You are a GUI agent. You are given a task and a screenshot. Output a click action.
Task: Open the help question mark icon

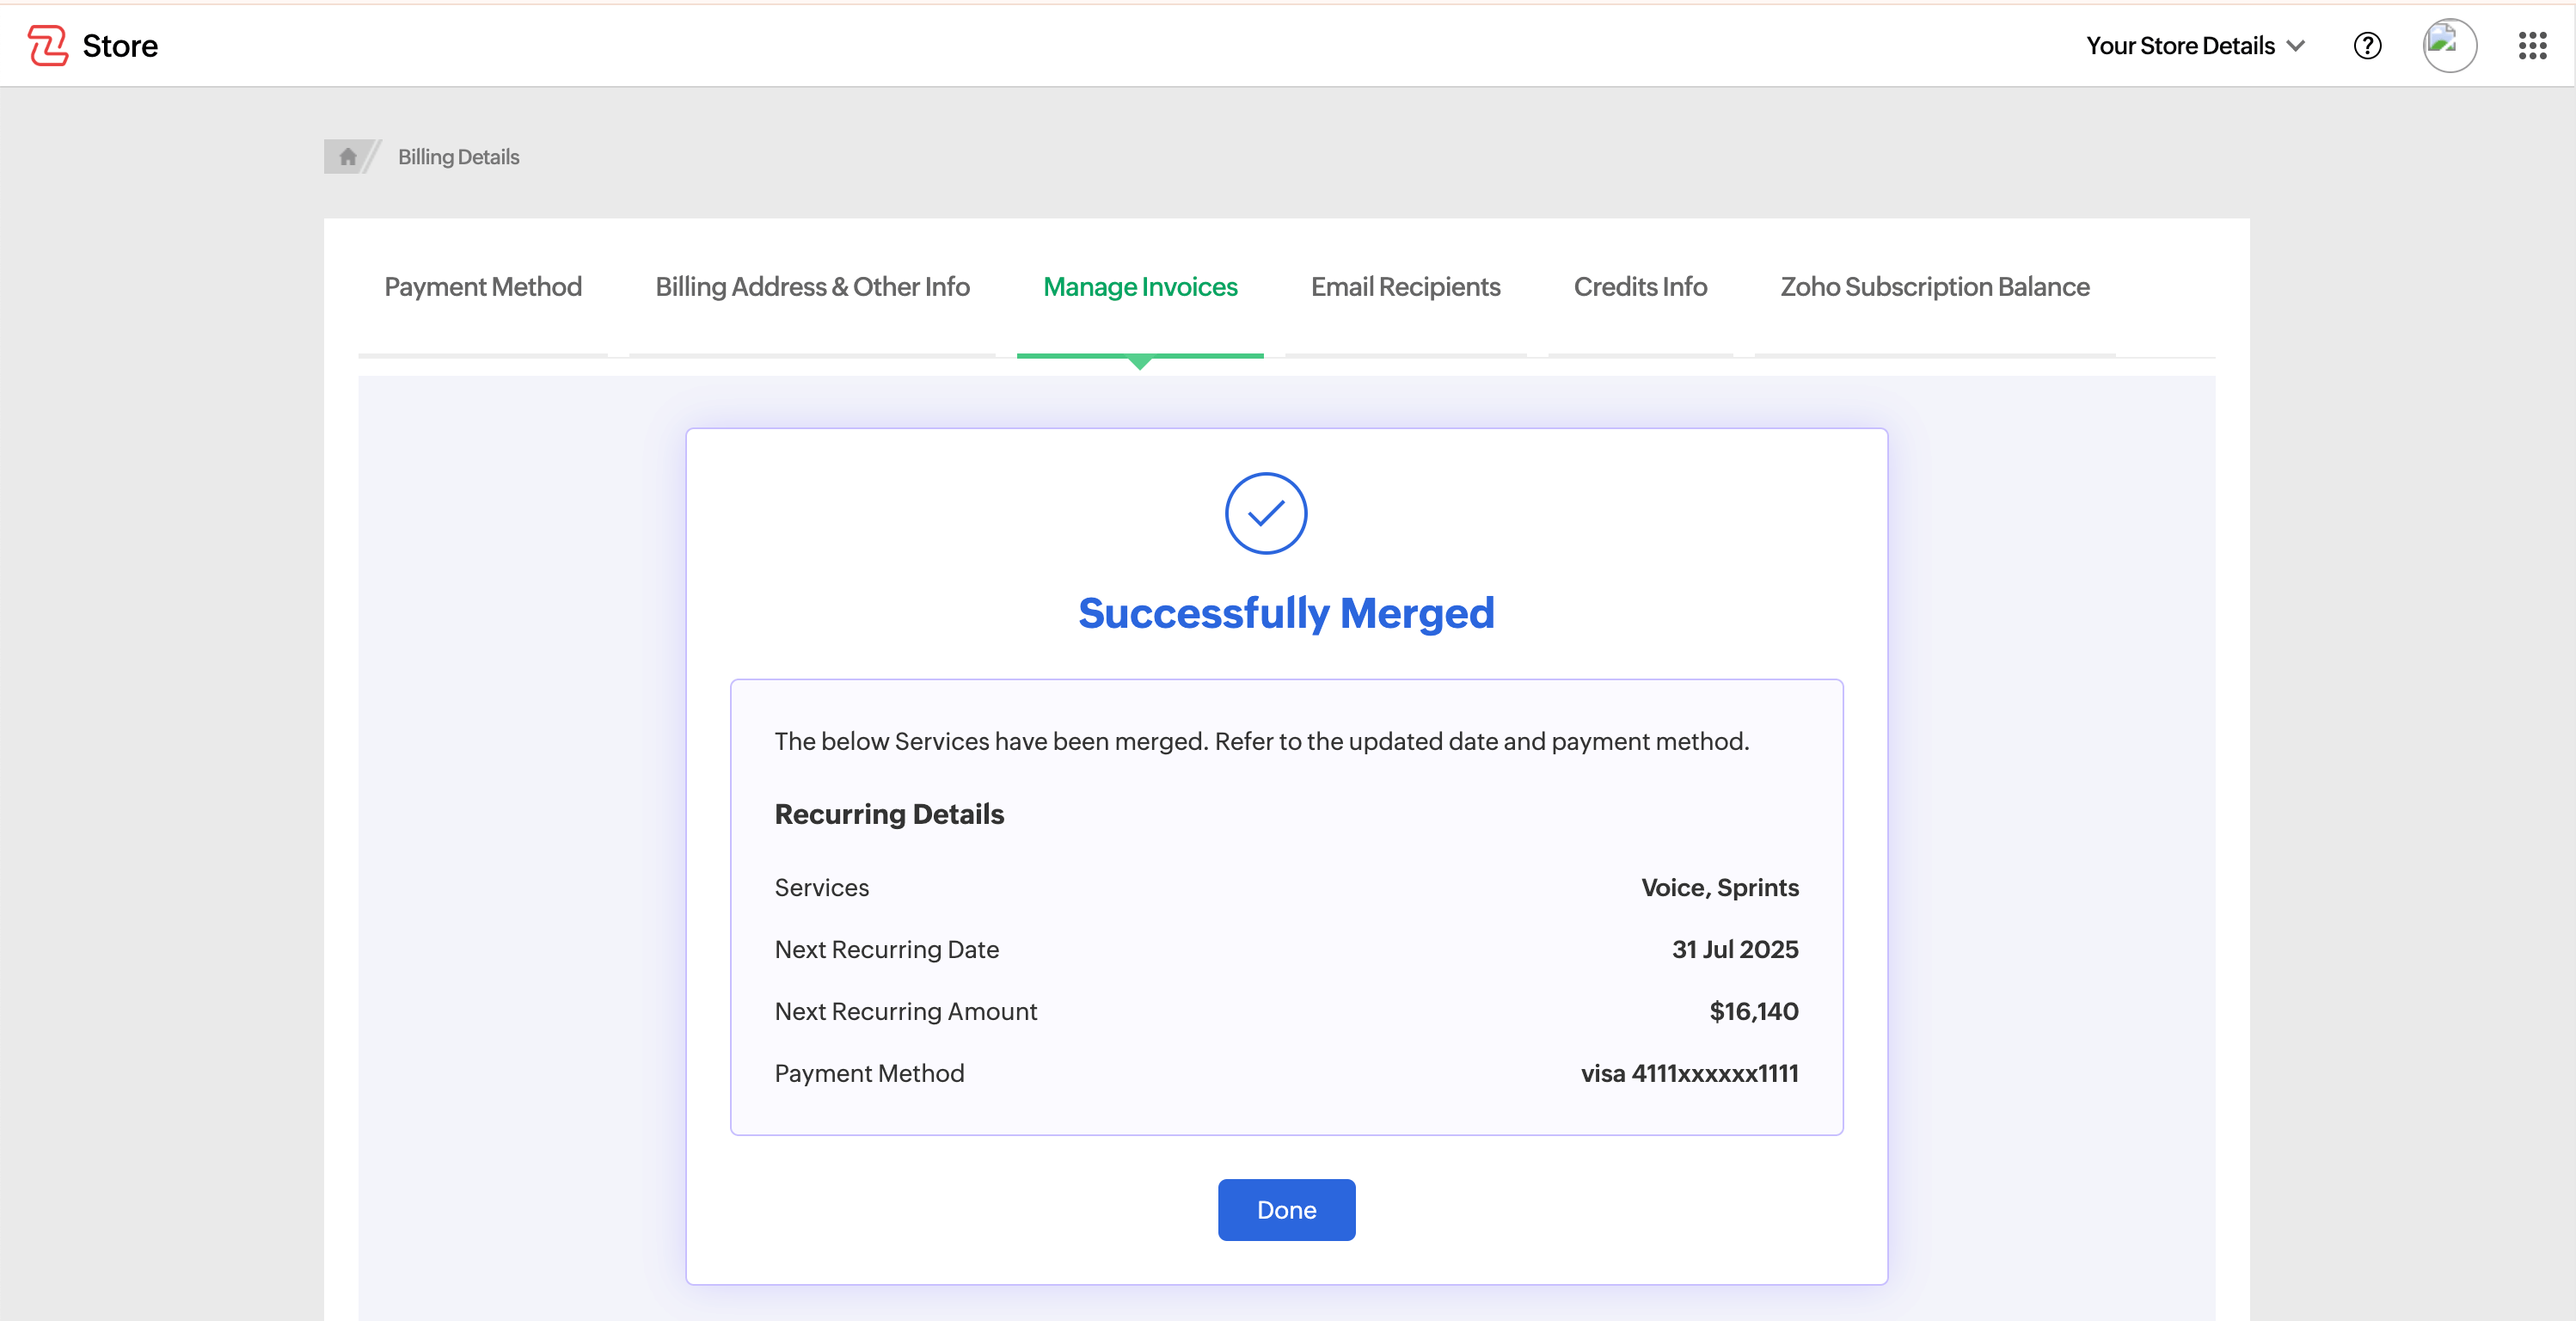coord(2367,46)
